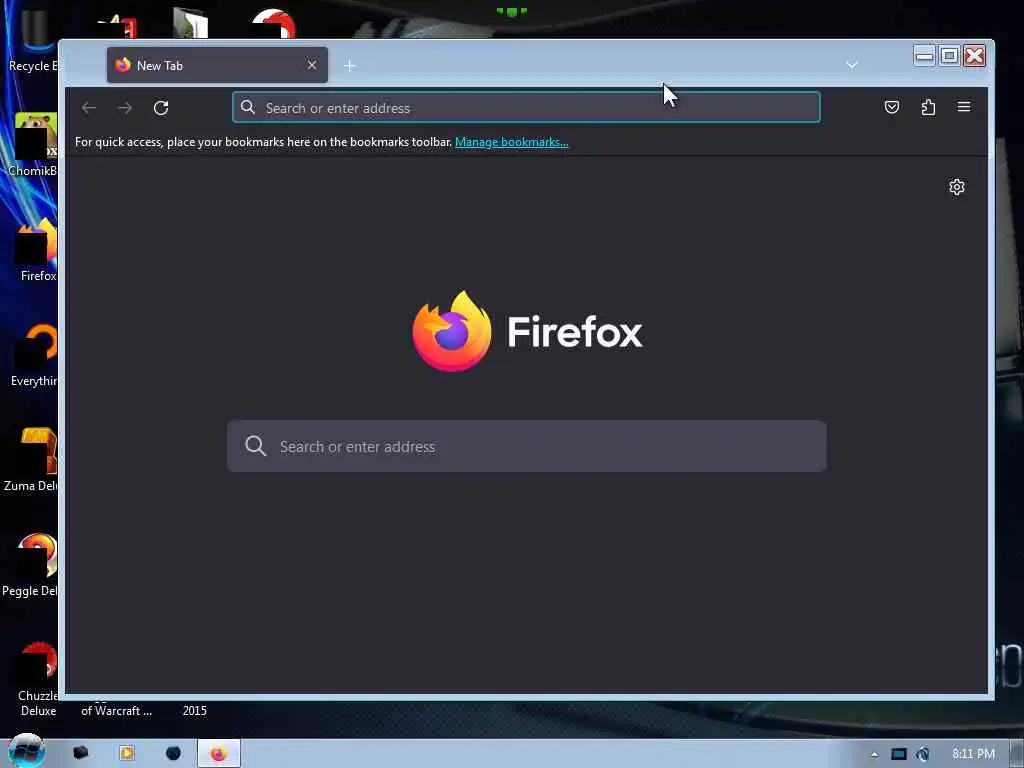This screenshot has width=1024, height=768.
Task: Select the ChomikBox desktop icon
Action: coord(33,145)
